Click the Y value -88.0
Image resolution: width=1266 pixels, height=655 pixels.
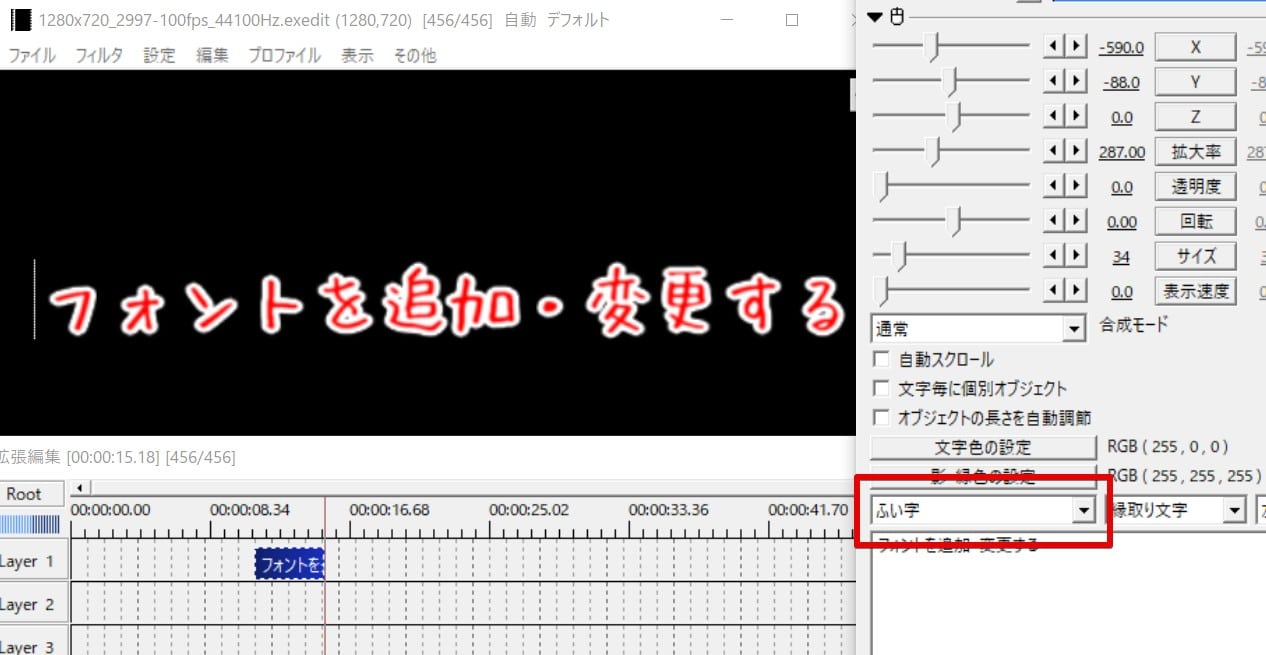[1121, 82]
